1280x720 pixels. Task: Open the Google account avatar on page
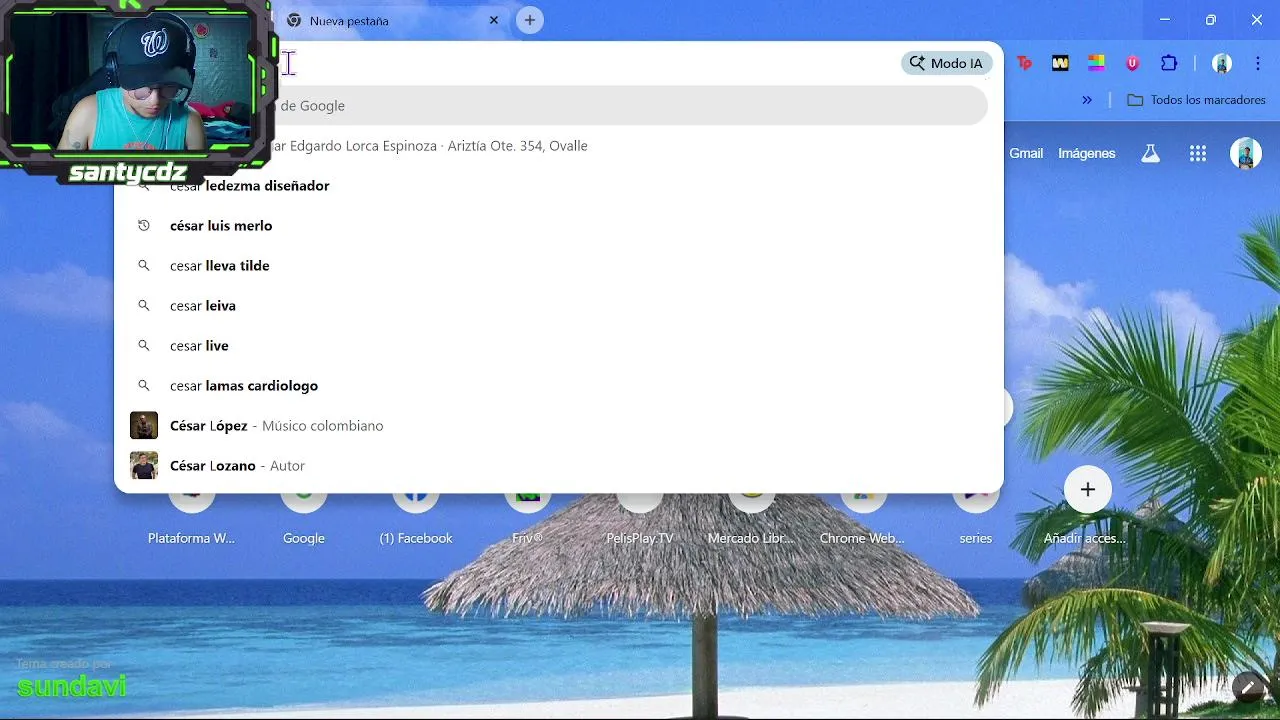coord(1245,153)
